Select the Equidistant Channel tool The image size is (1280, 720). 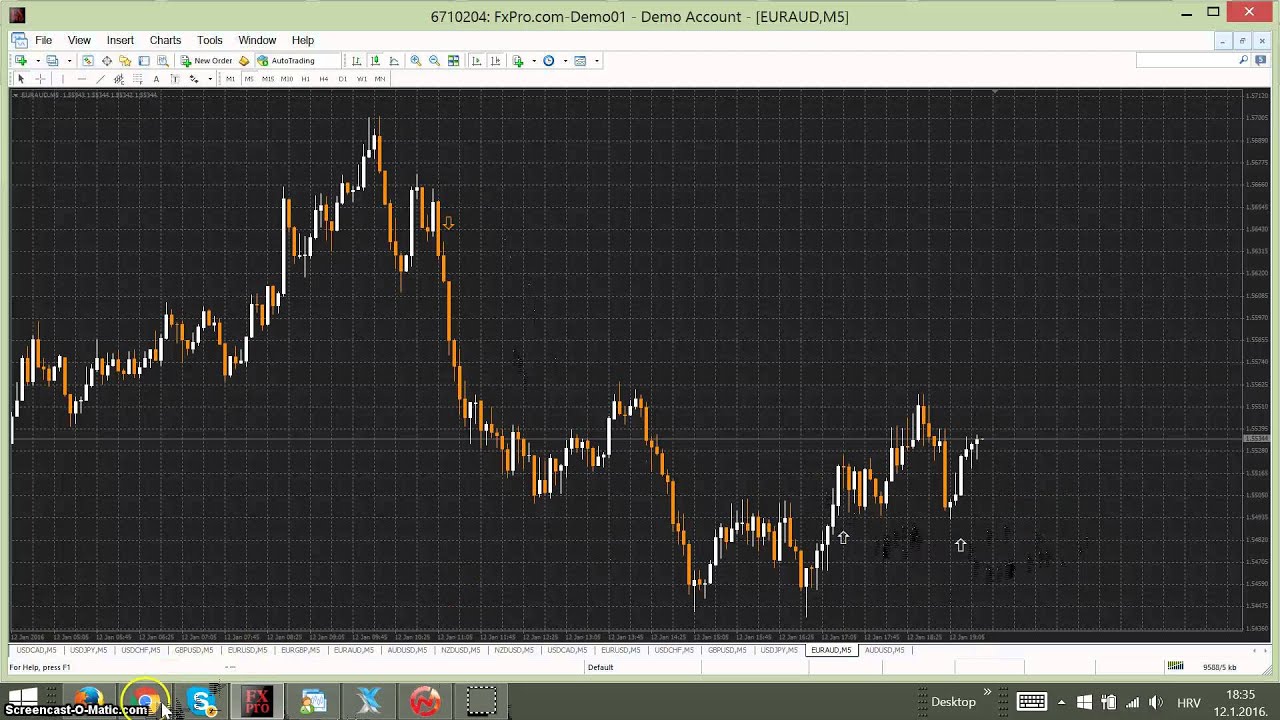pos(119,79)
